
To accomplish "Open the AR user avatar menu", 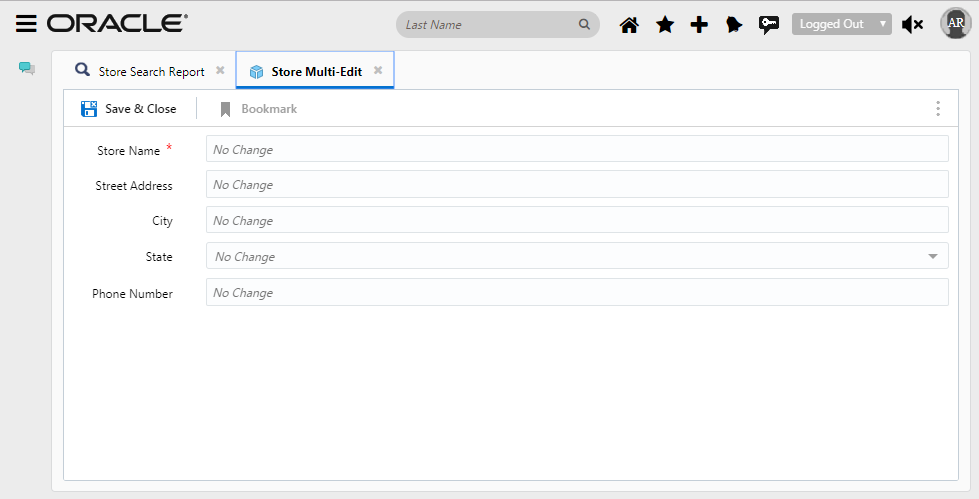I will coord(955,23).
